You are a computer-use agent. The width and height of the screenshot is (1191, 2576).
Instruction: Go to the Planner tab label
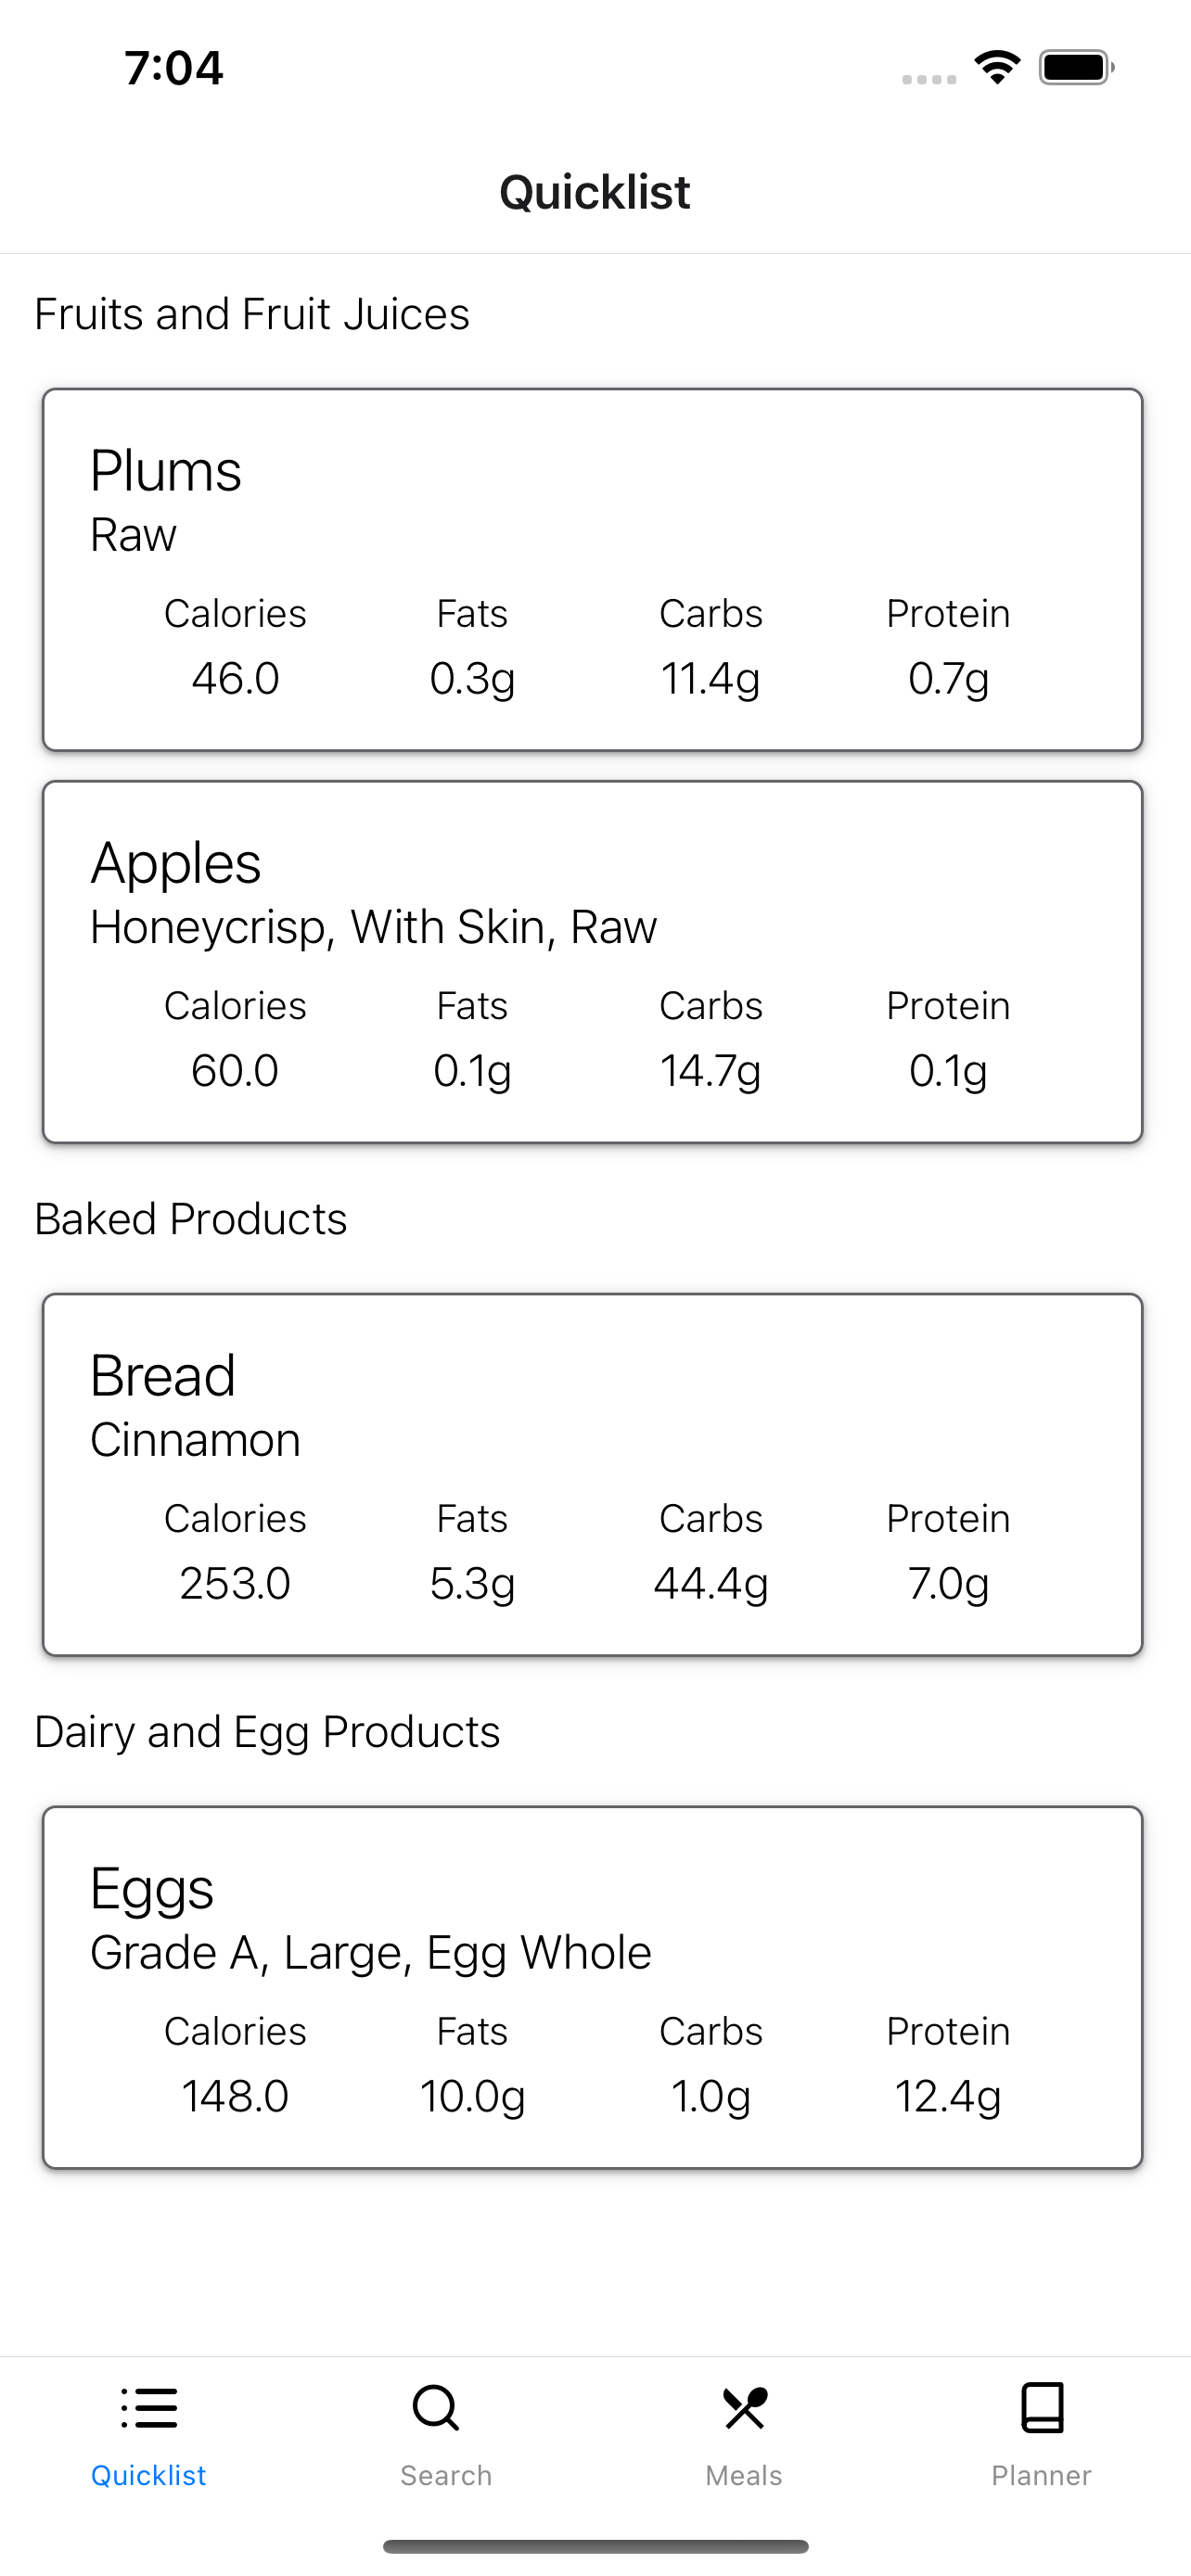(x=1042, y=2475)
